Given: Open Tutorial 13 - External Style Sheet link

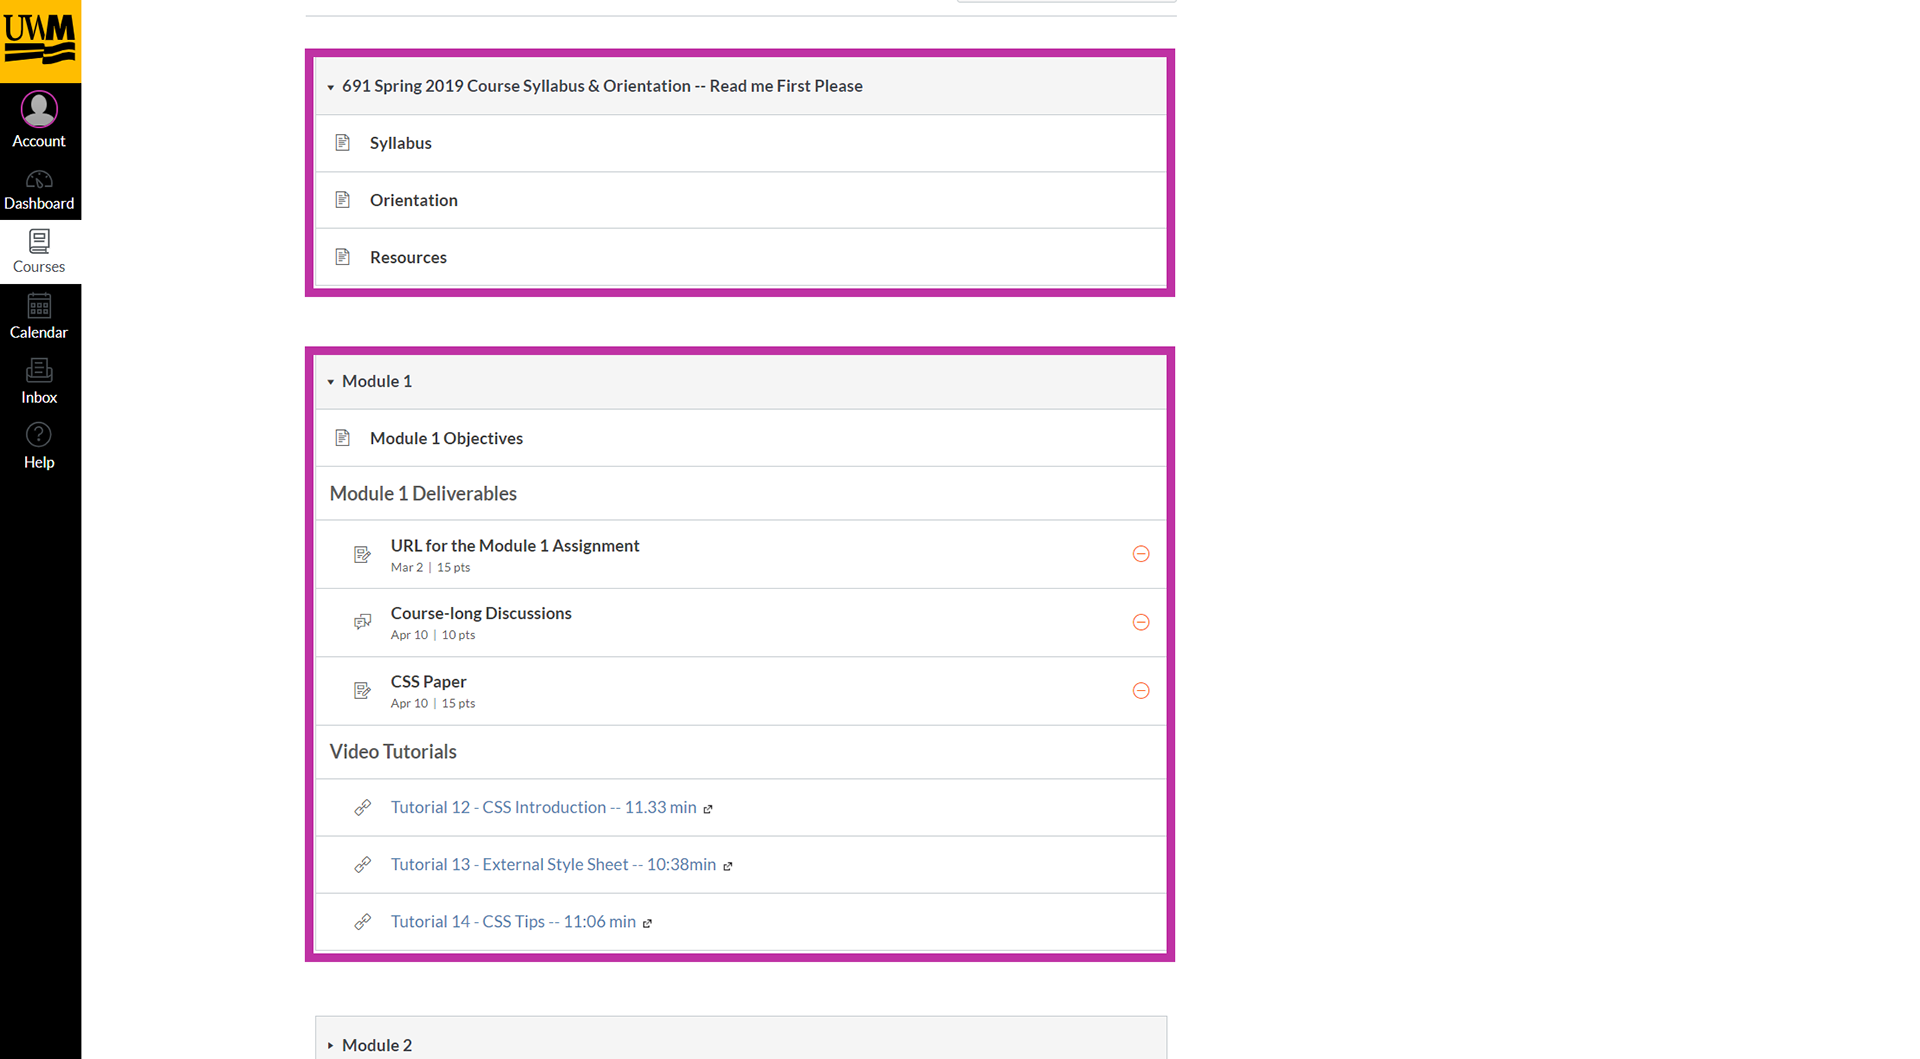Looking at the screenshot, I should [553, 864].
